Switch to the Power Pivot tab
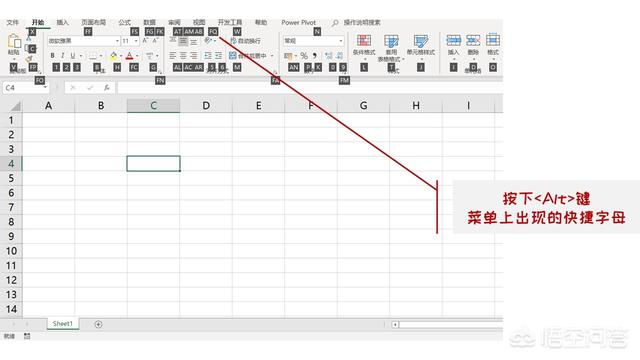The height and width of the screenshot is (360, 640). 299,22
